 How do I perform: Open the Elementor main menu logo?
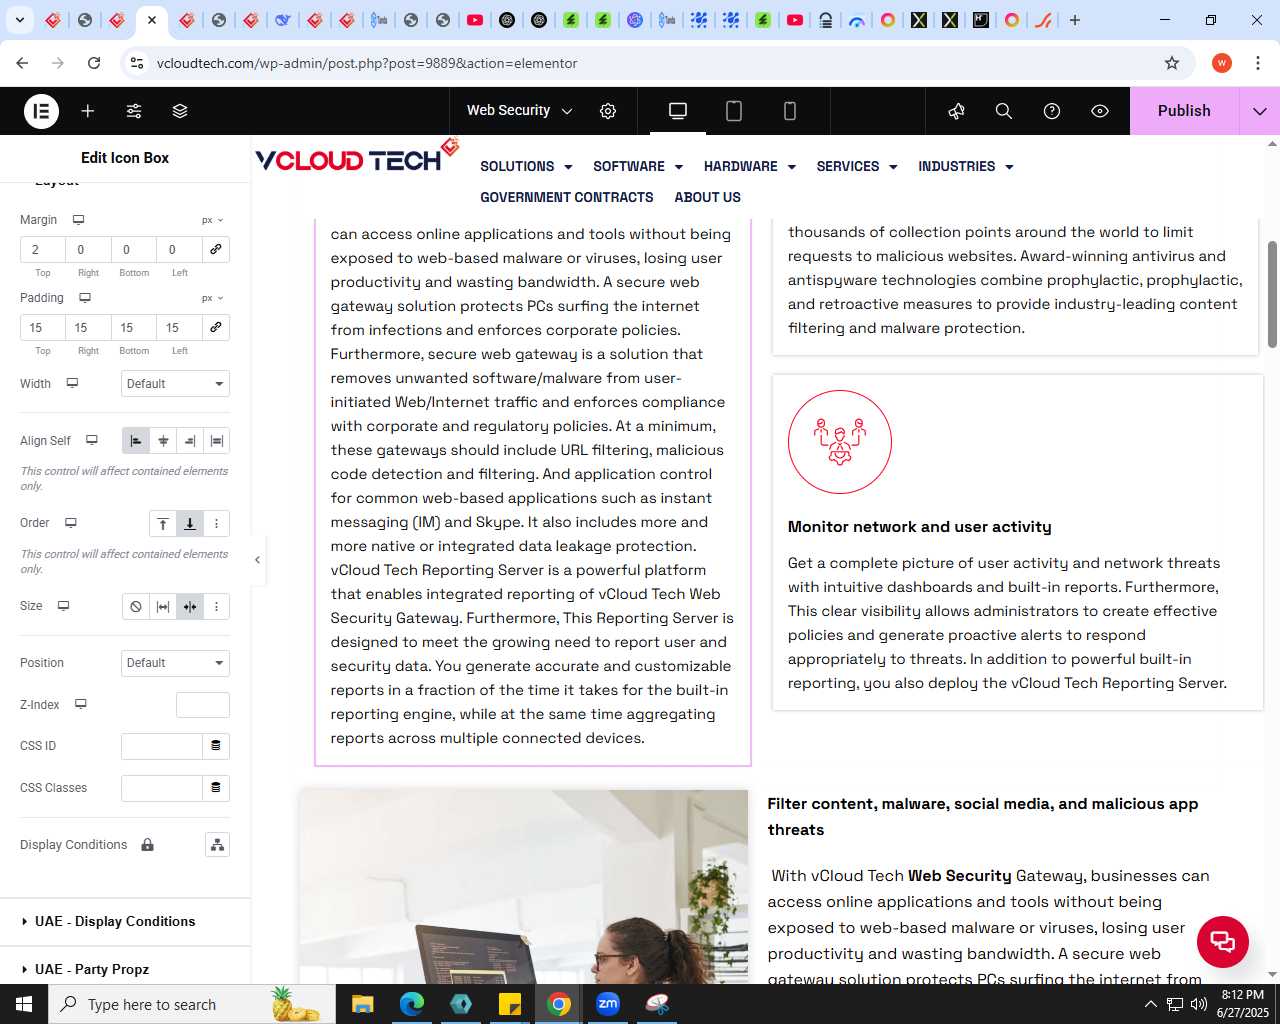[x=41, y=111]
